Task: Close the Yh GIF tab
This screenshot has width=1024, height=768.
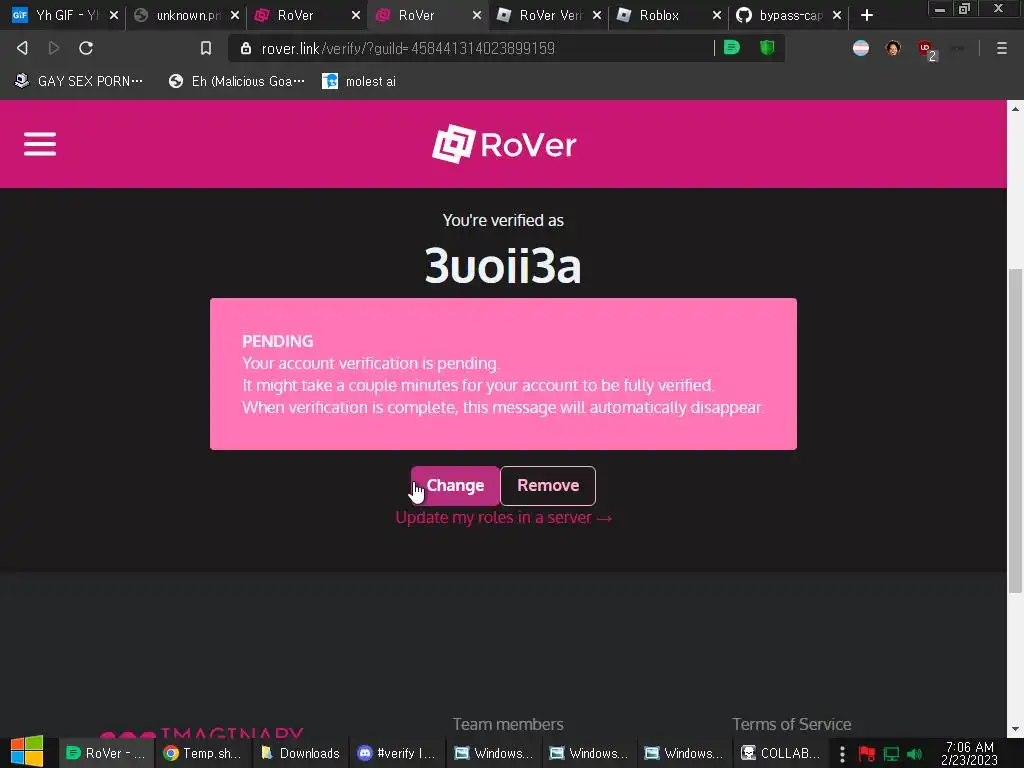Action: [114, 15]
